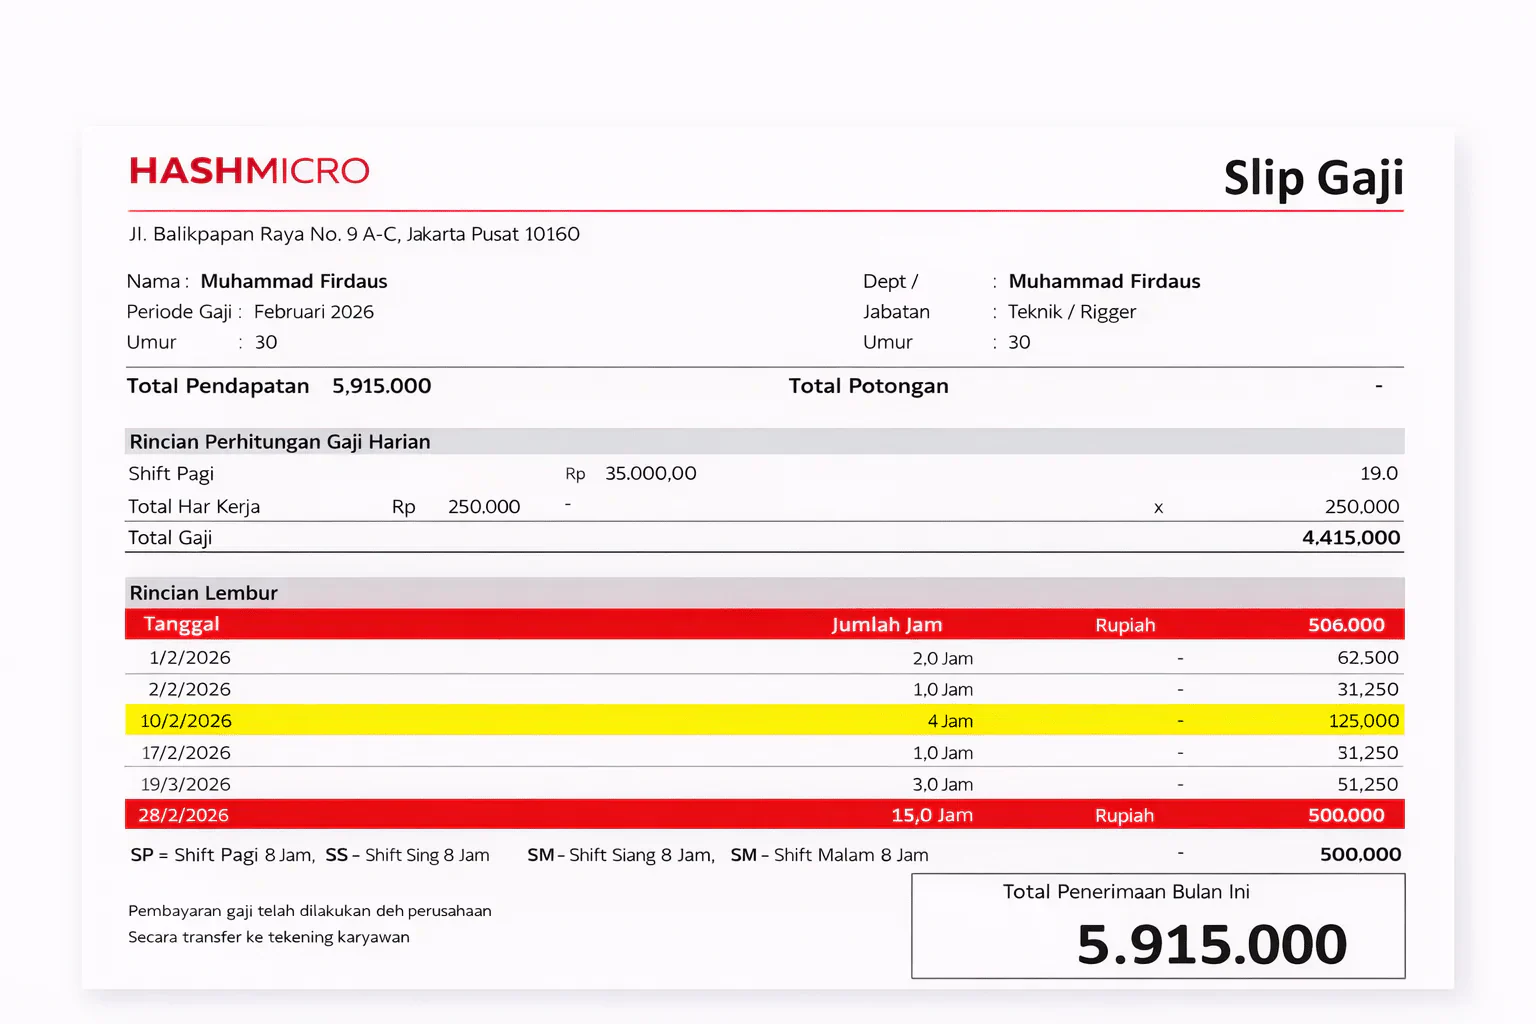Select date 1/2/2026 in overtime table
1536x1024 pixels.
pyautogui.click(x=190, y=658)
